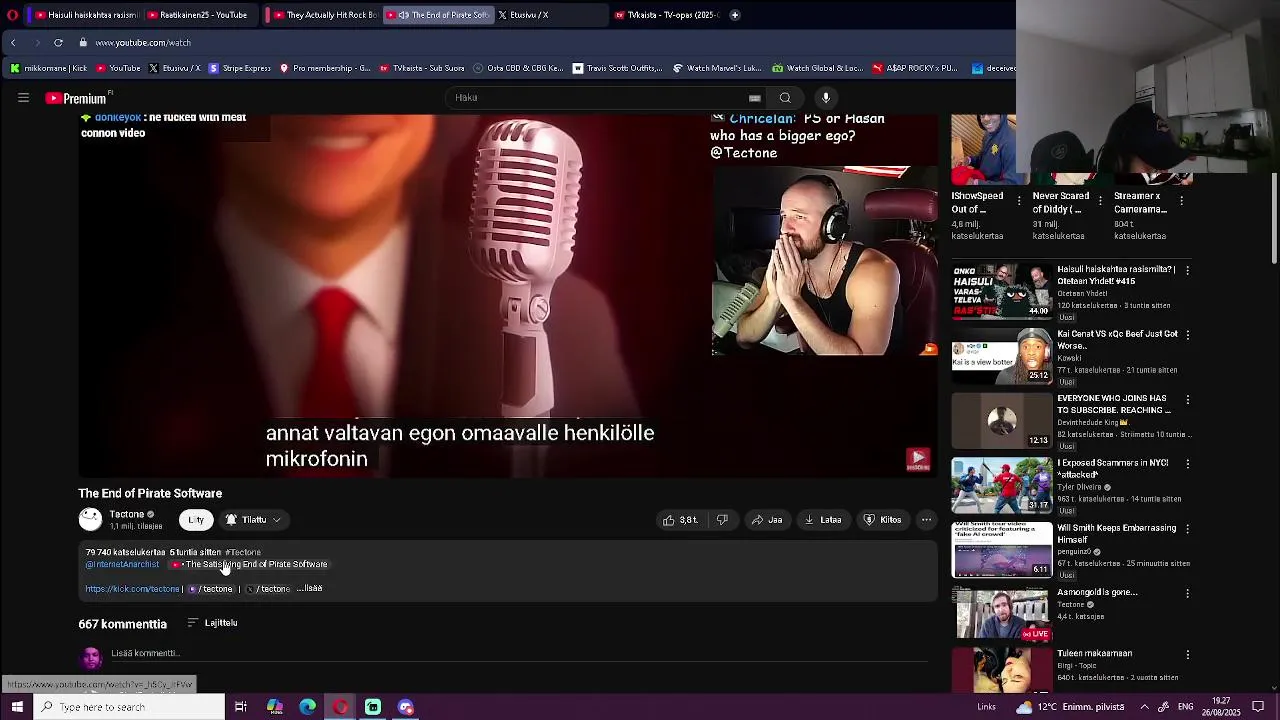Open Windows Start menu

point(17,707)
